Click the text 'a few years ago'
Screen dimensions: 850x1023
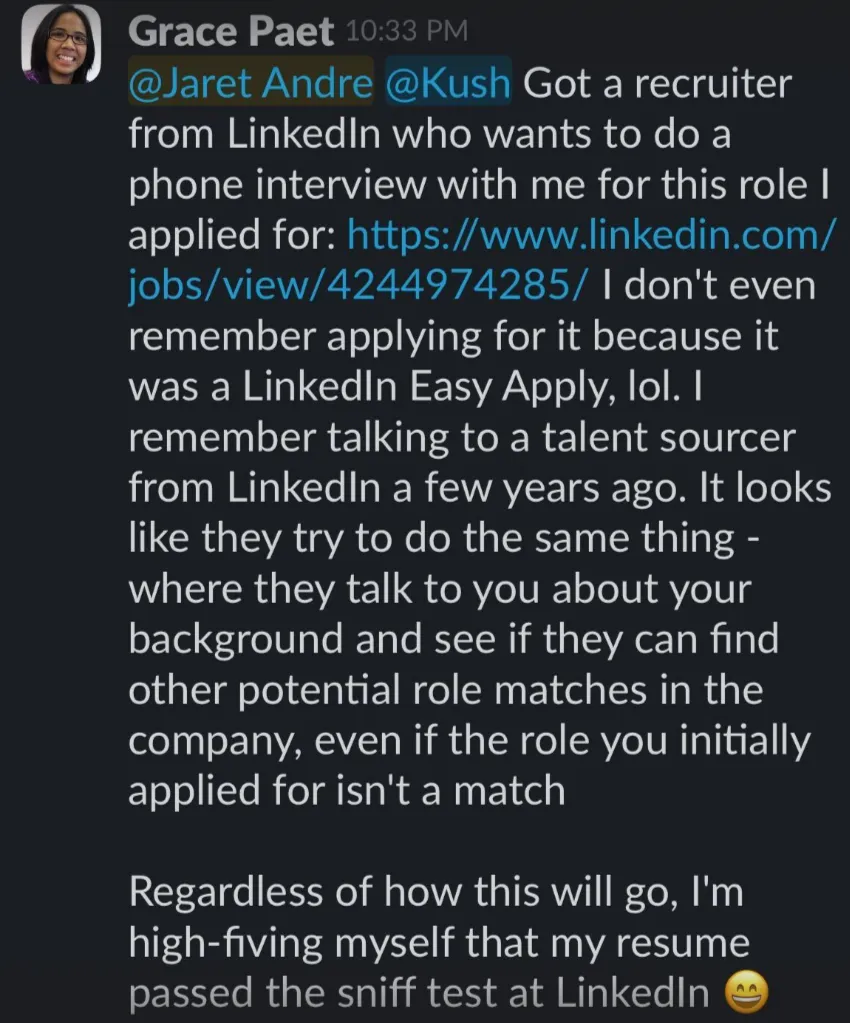(539, 487)
